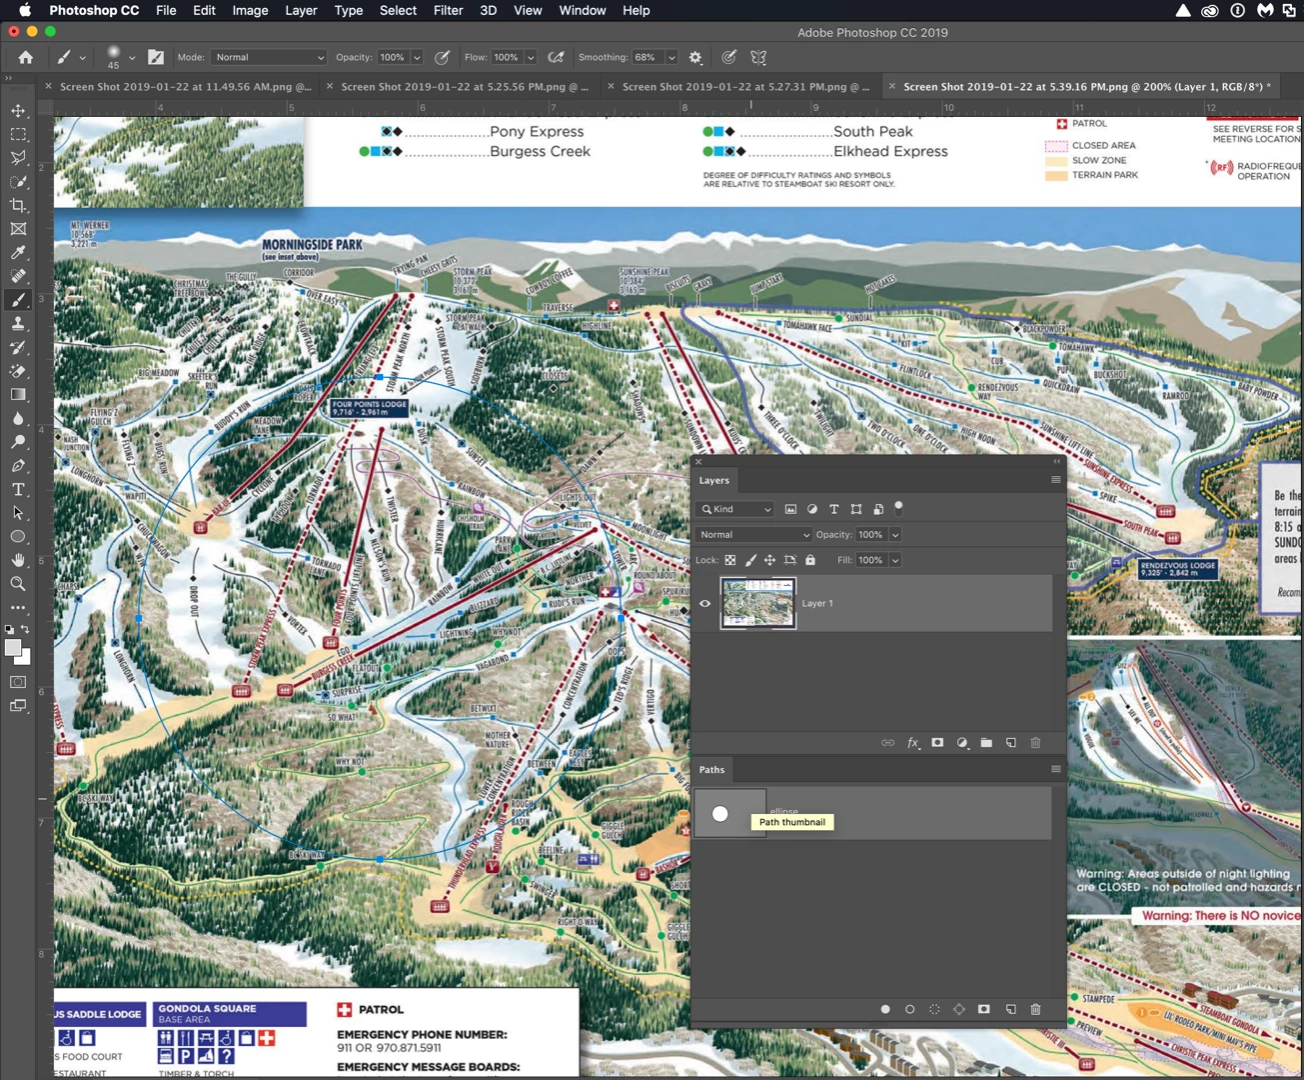Select the ellipse path thumbnail
The width and height of the screenshot is (1304, 1080).
pyautogui.click(x=730, y=813)
